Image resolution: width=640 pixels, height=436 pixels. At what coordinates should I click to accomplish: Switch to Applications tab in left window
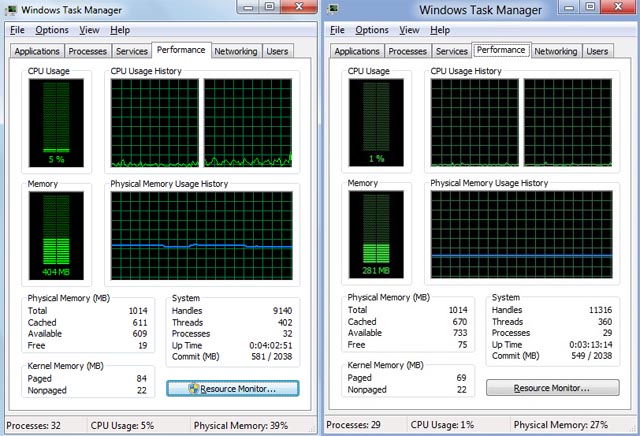coord(37,51)
